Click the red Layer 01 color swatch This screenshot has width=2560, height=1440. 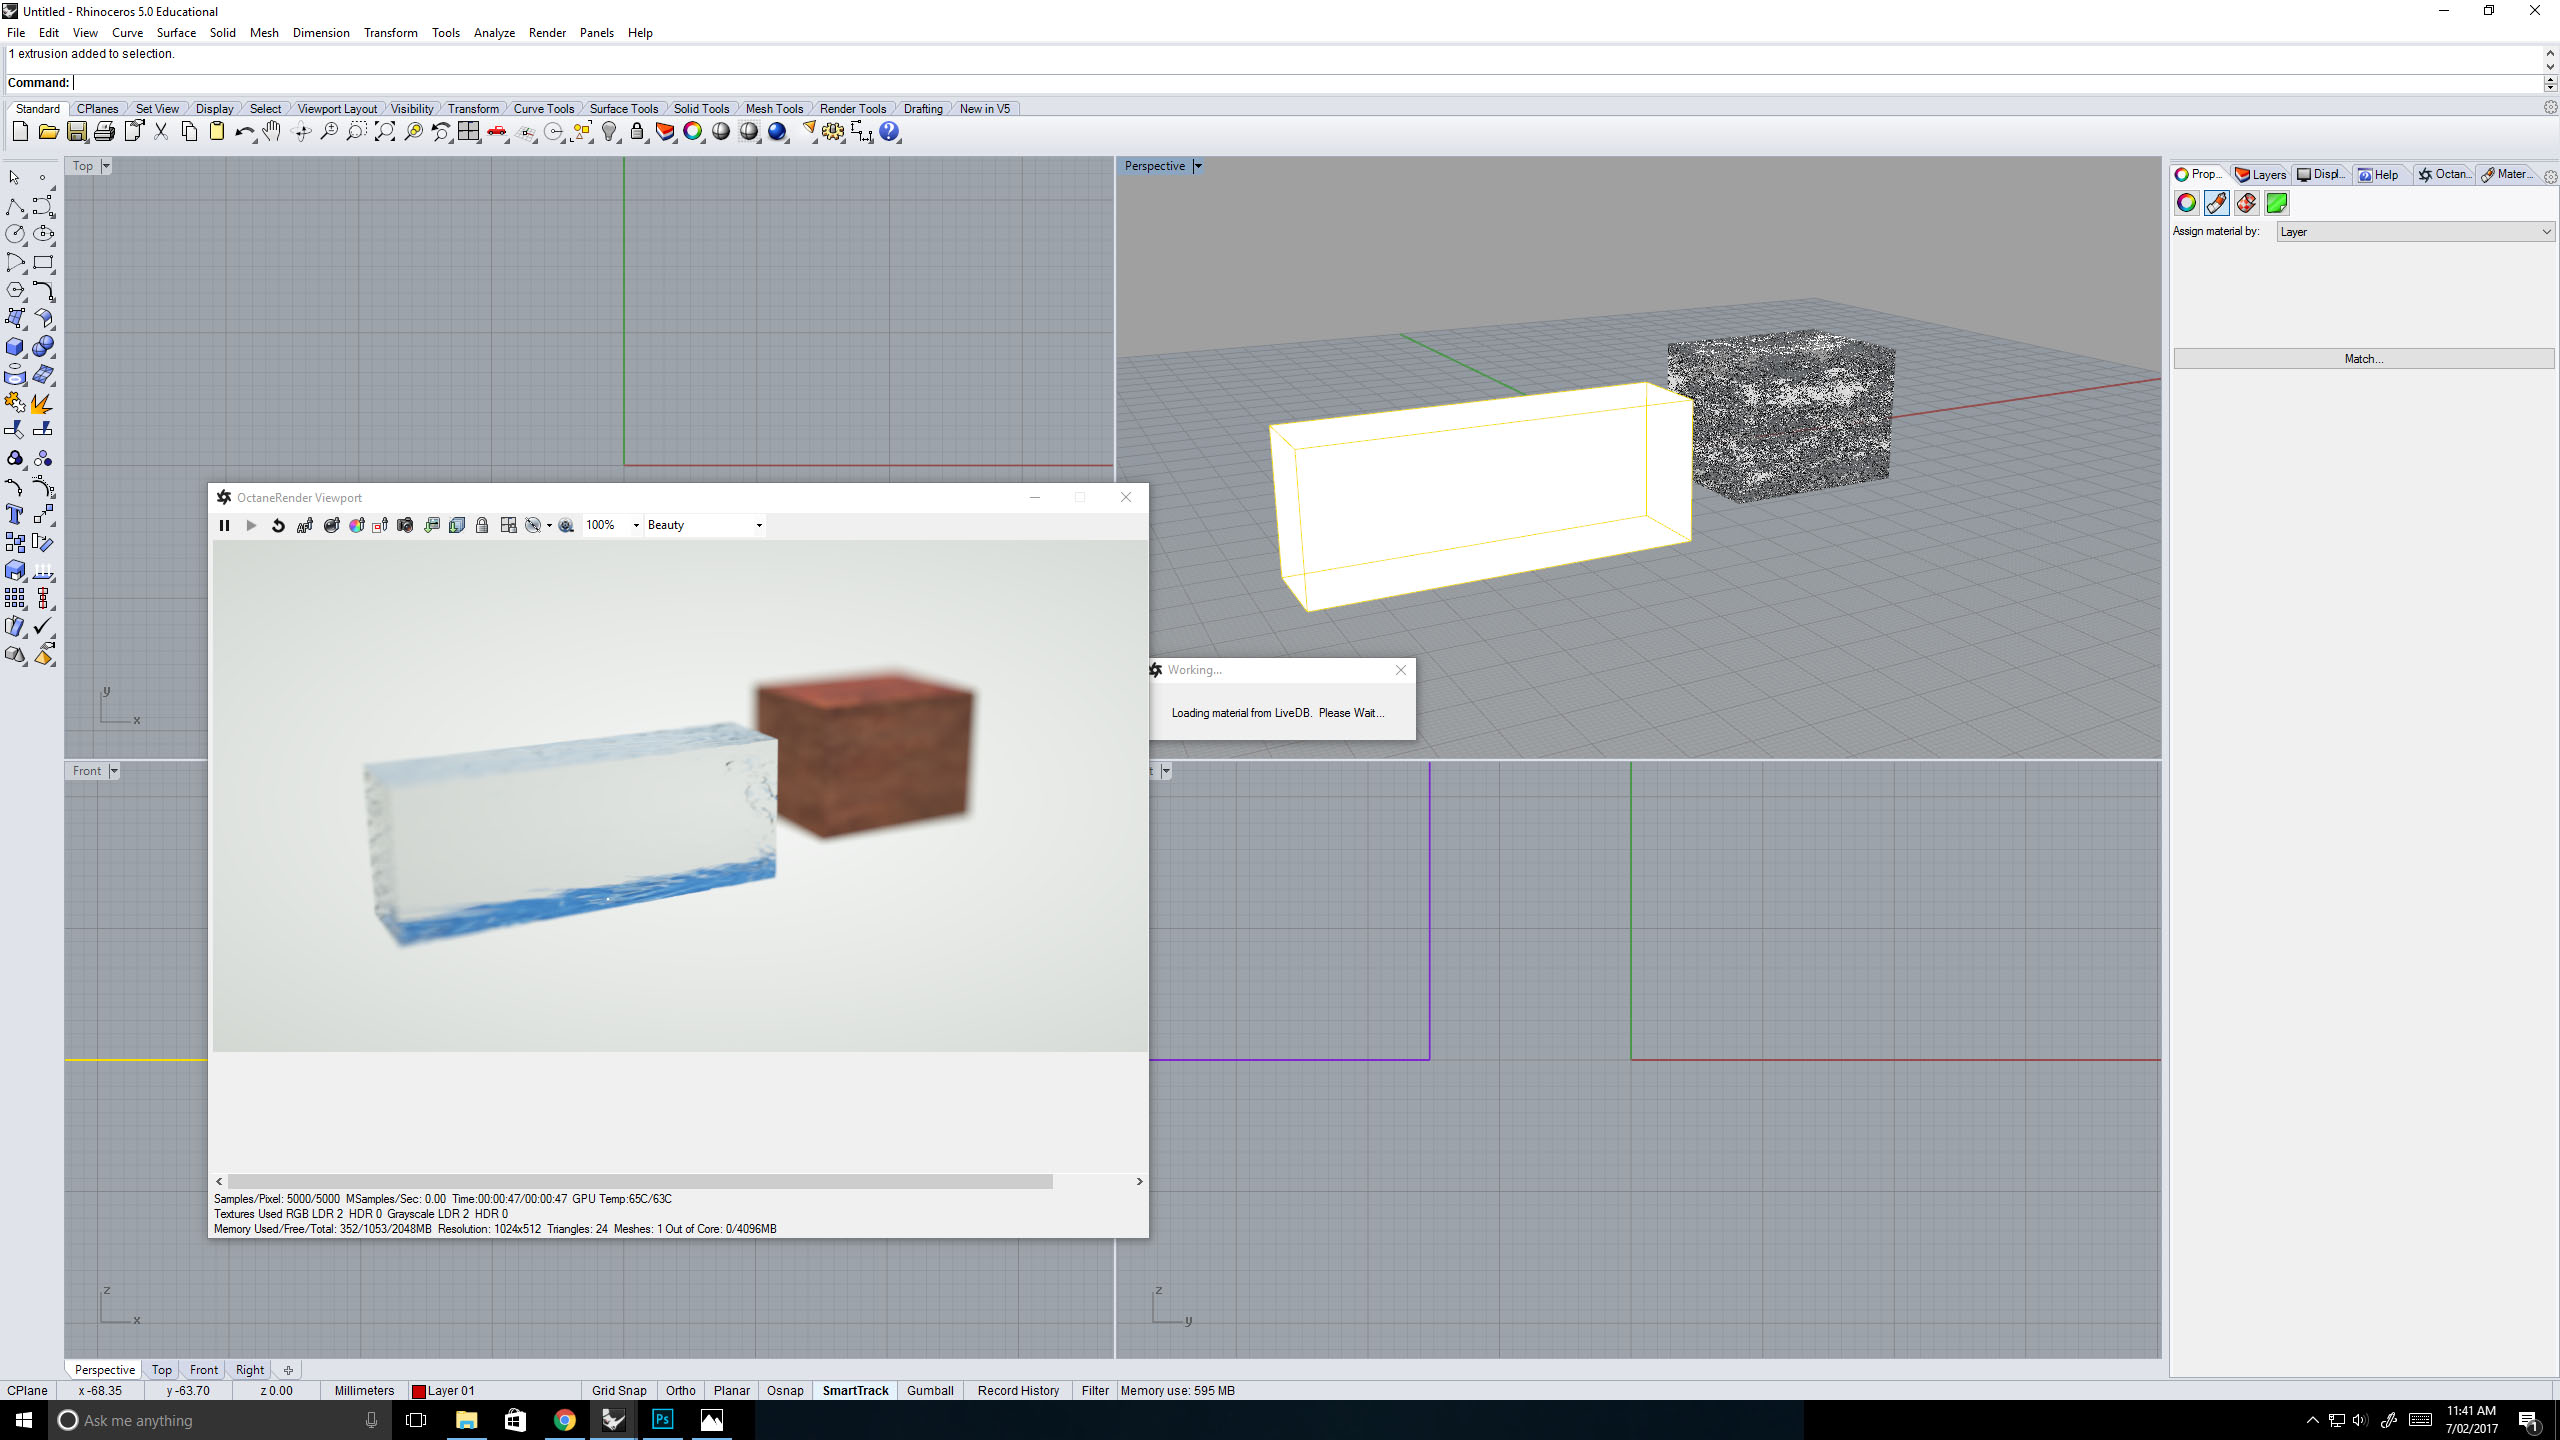click(x=419, y=1391)
